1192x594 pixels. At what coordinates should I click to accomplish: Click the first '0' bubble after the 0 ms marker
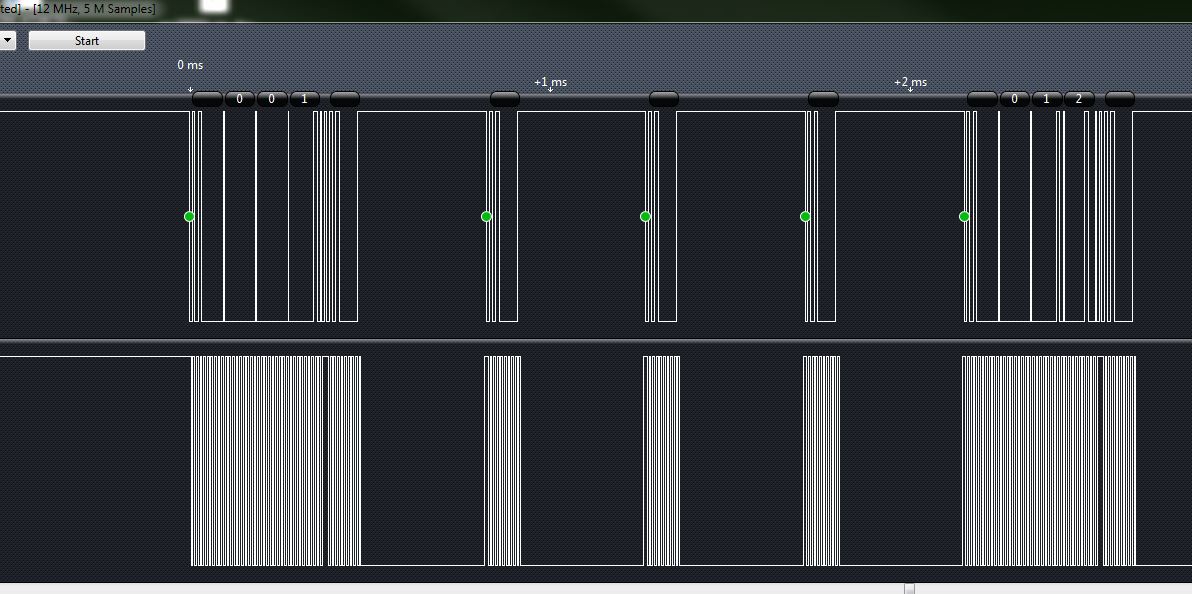coord(239,99)
